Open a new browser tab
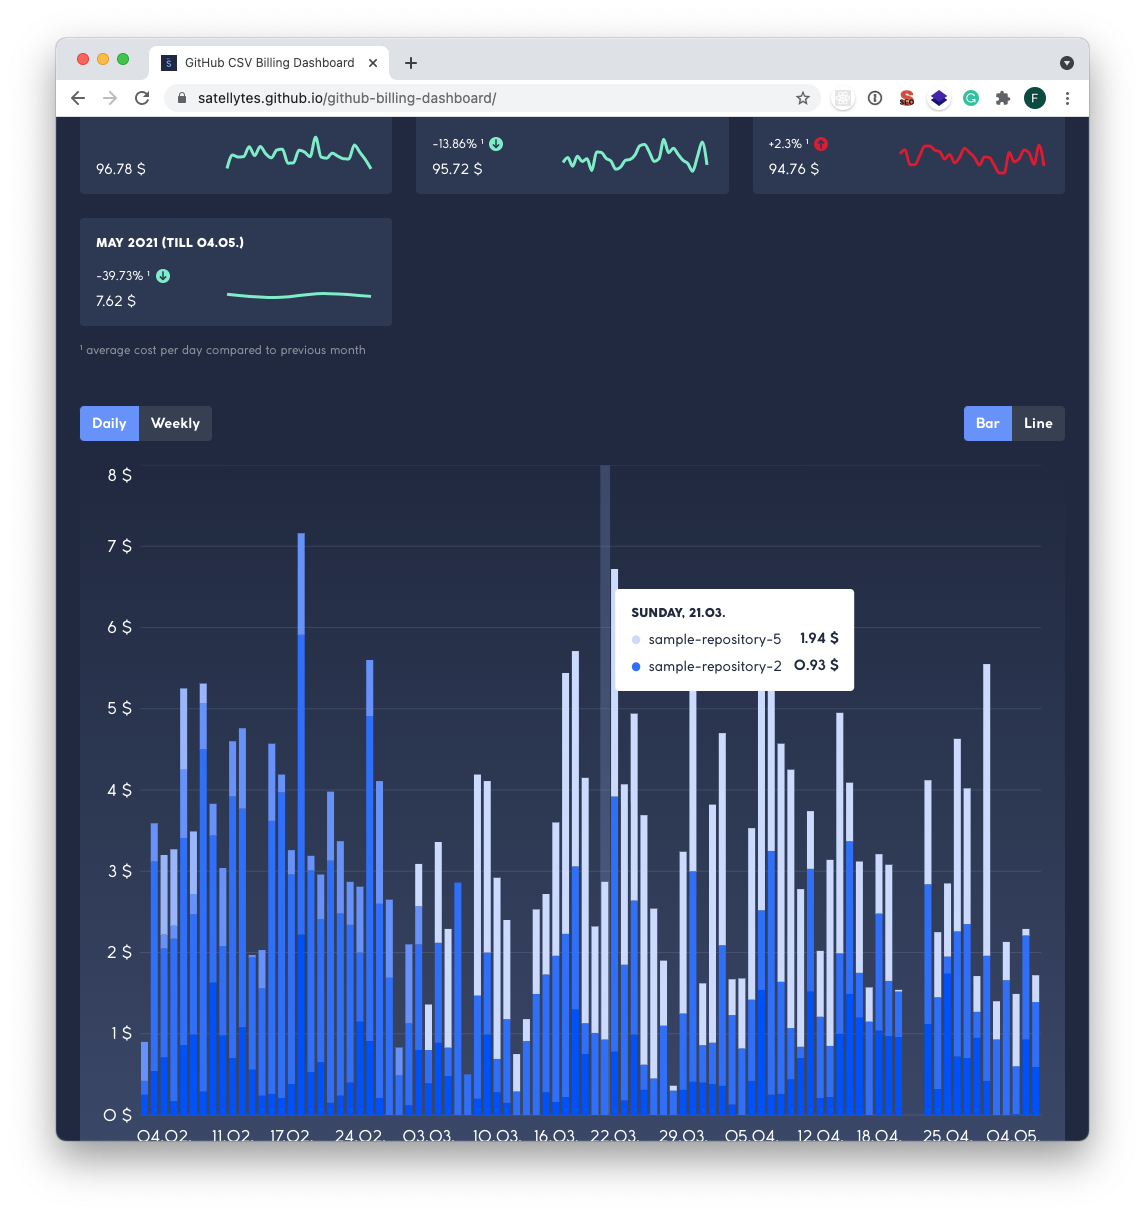This screenshot has width=1145, height=1215. tap(410, 62)
